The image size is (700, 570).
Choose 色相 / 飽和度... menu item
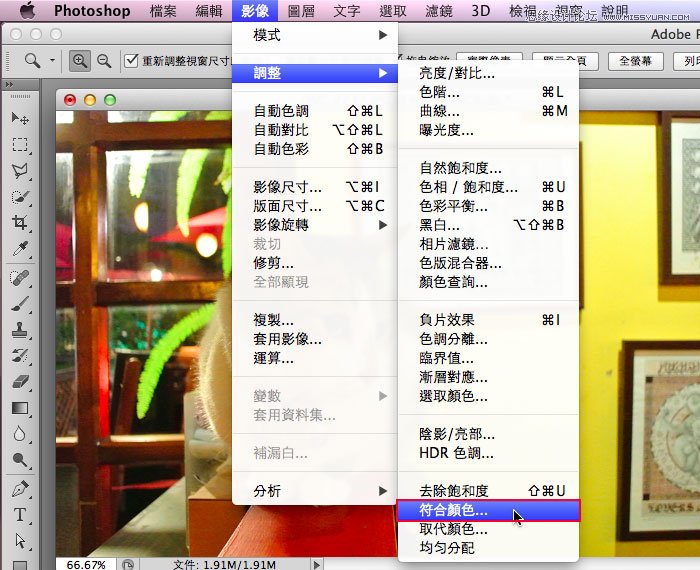(x=488, y=187)
